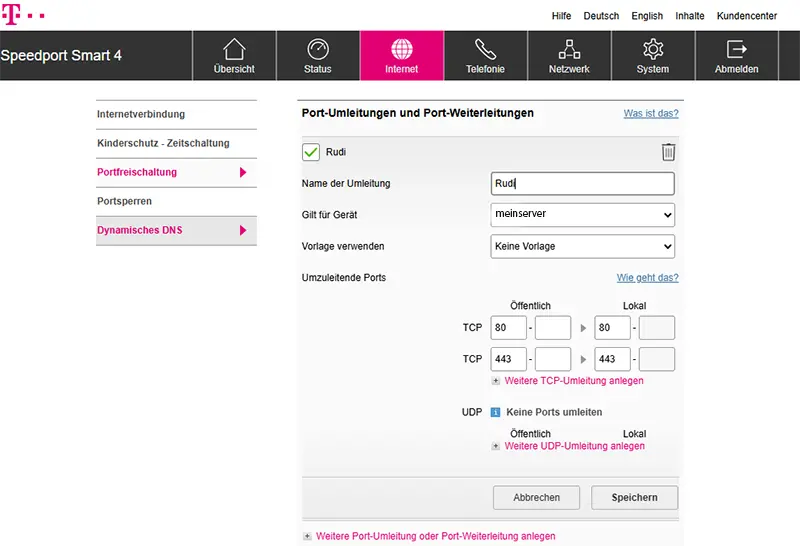Open the Übersicht home icon

[234, 50]
